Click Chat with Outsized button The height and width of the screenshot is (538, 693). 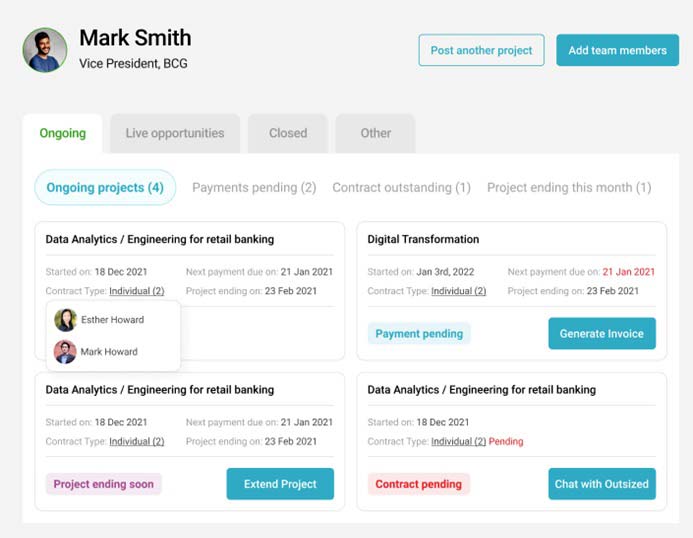[x=602, y=484]
